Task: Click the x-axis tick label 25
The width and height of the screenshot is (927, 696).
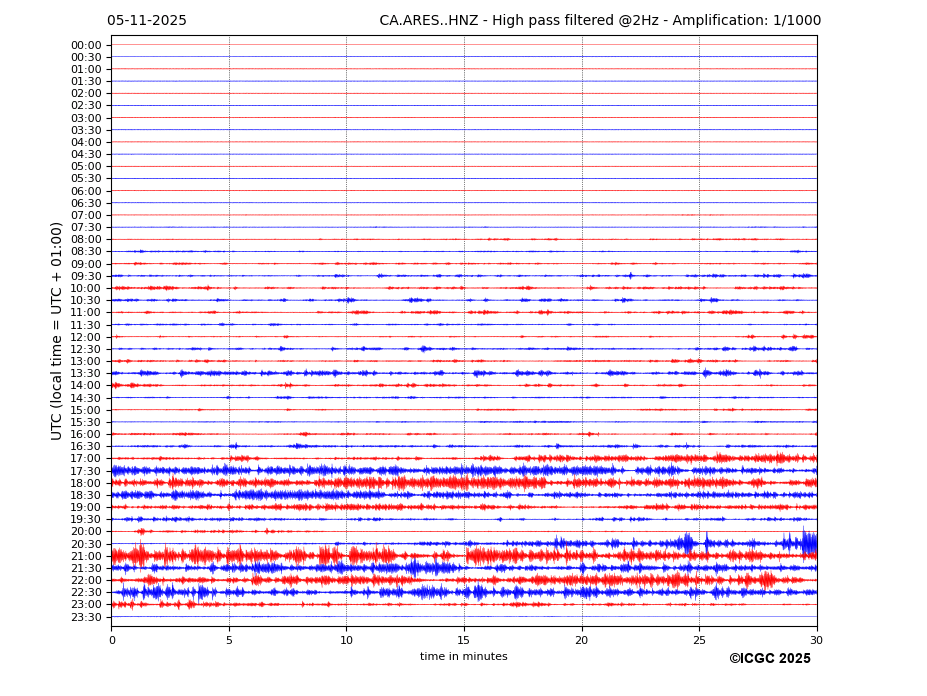Action: coord(699,640)
